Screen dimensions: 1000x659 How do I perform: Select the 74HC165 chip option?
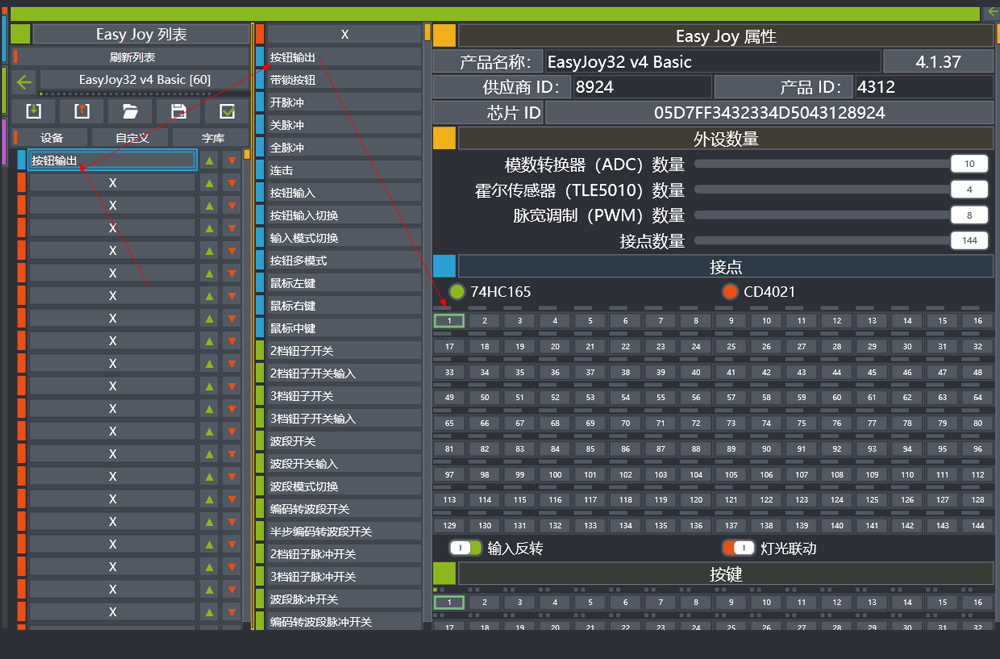tap(458, 292)
